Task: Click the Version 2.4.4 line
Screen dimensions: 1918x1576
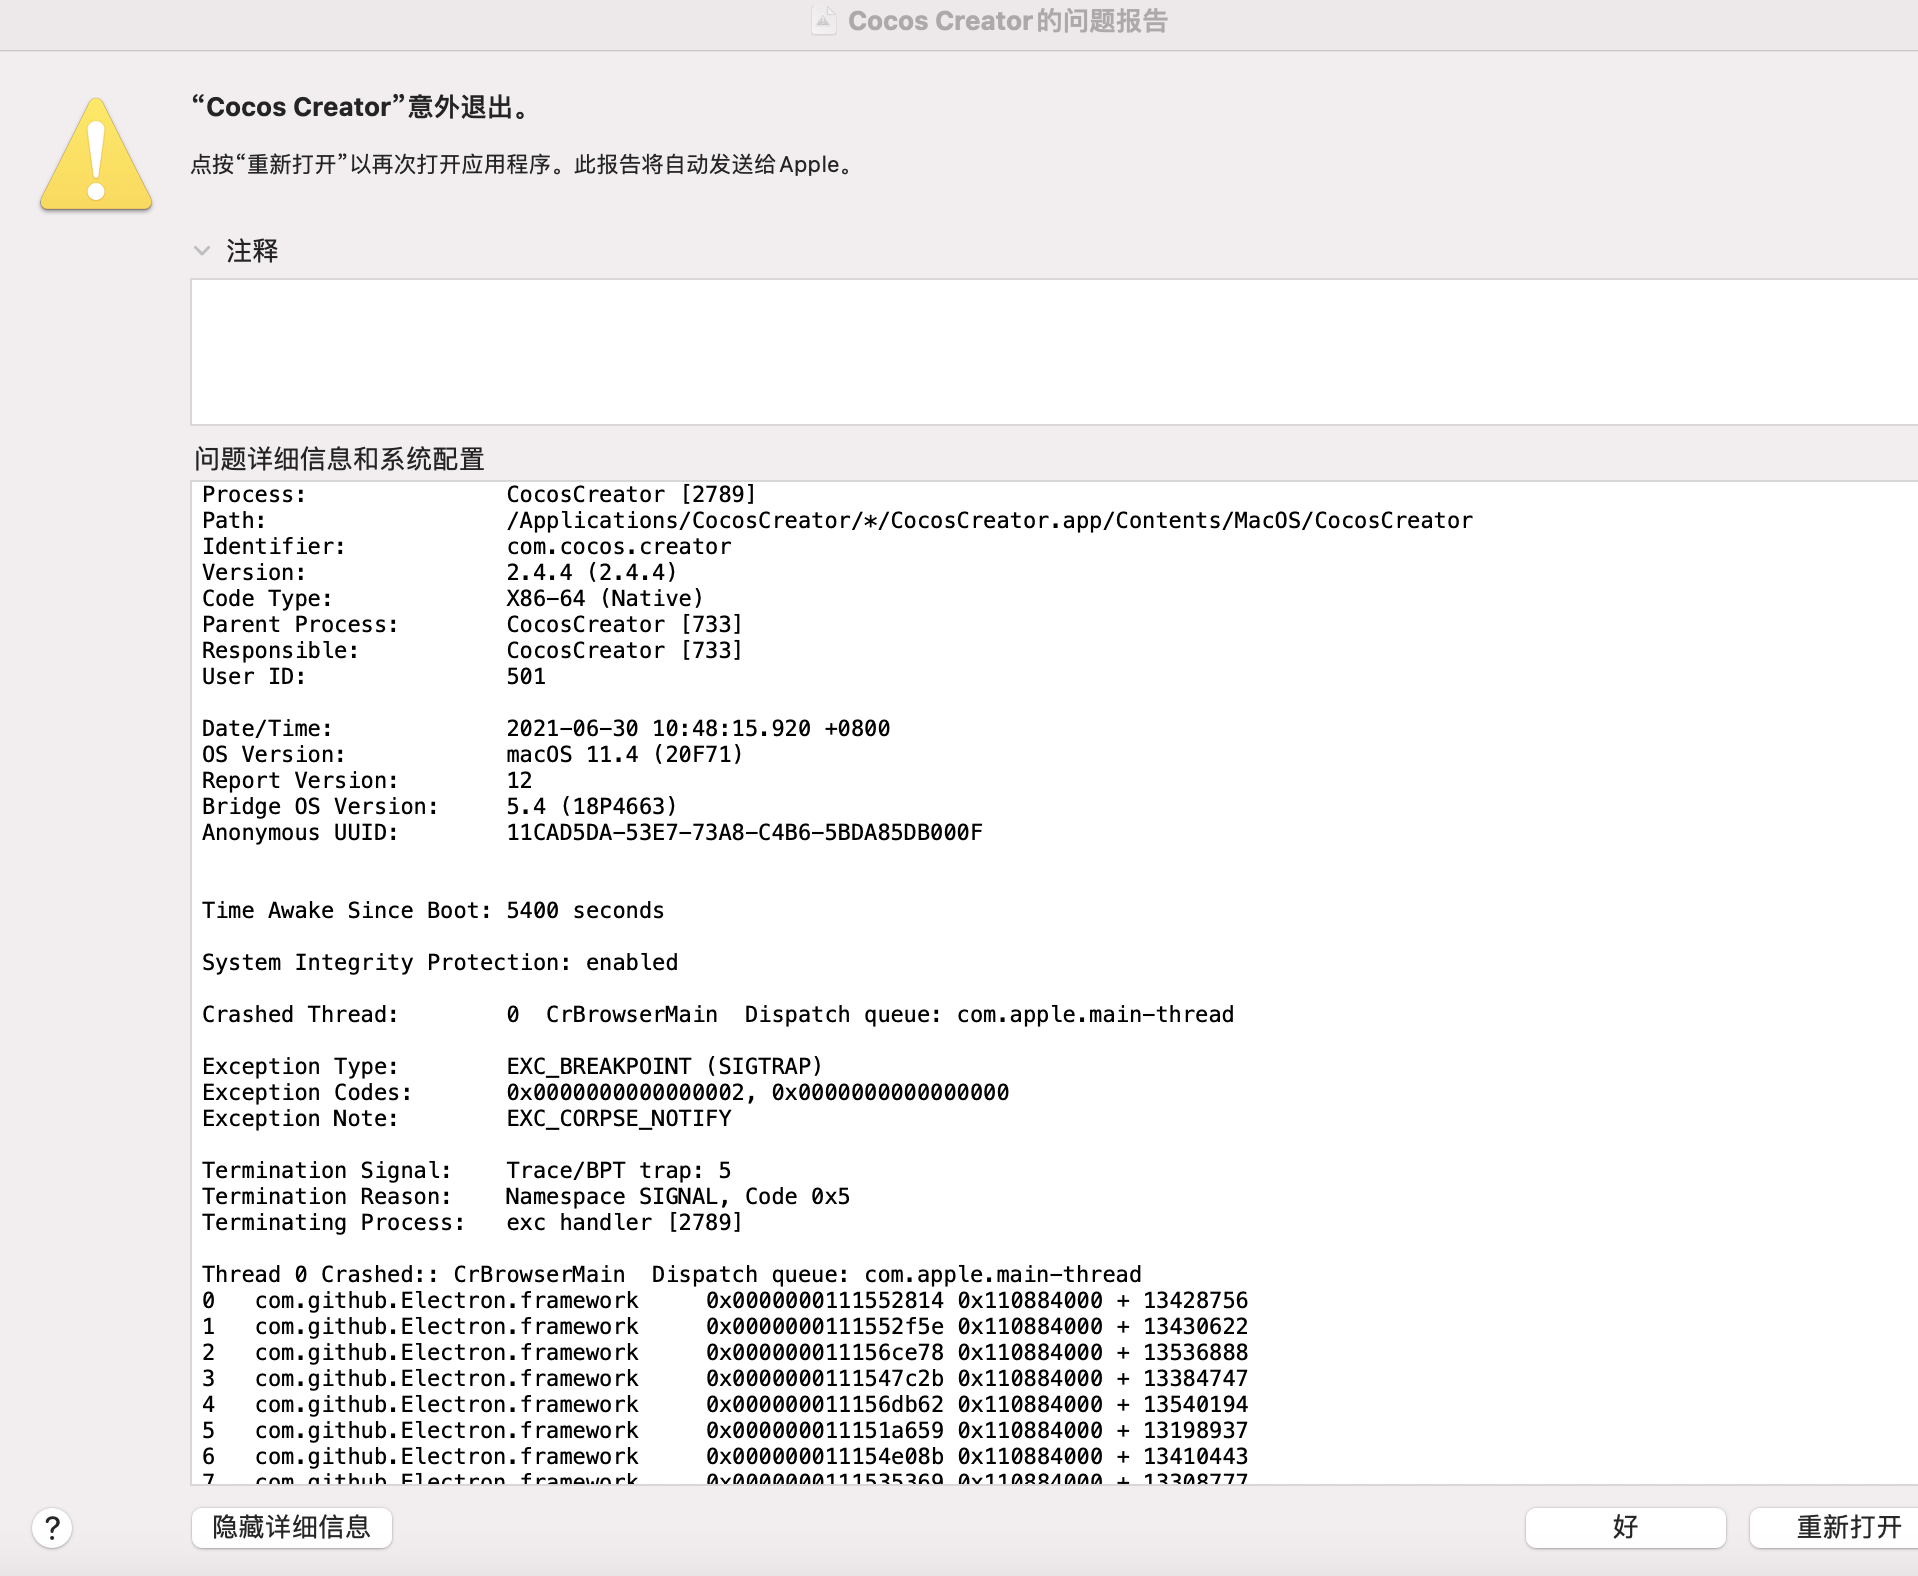Action: [440, 572]
